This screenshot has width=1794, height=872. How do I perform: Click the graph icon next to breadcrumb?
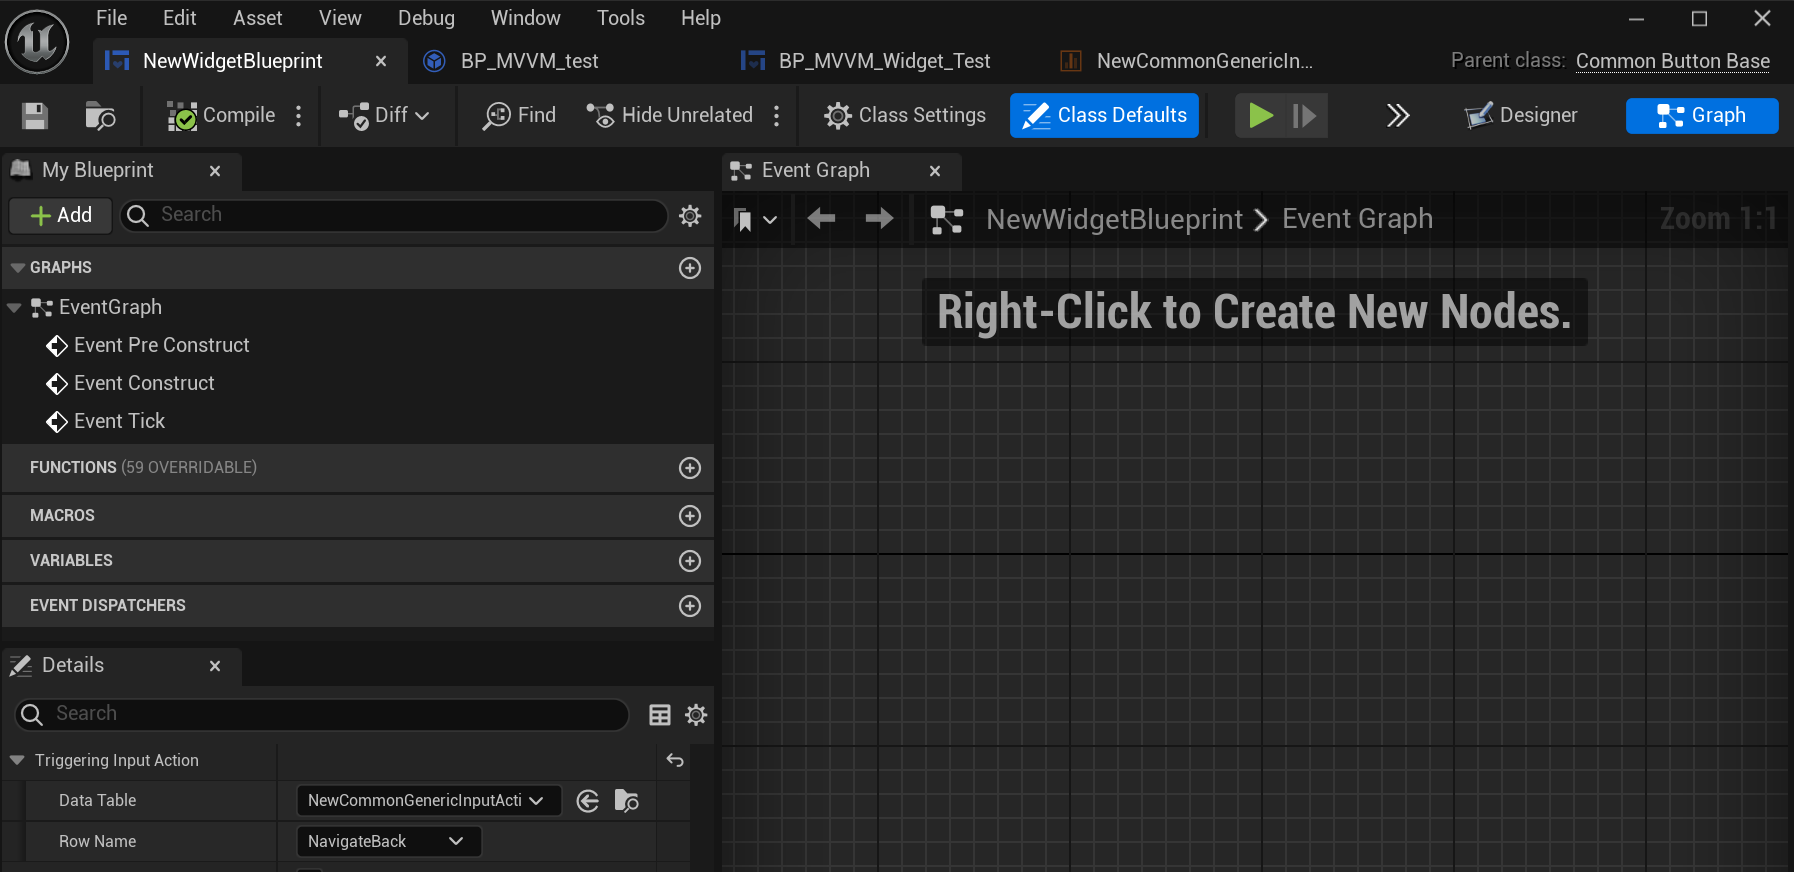(947, 219)
